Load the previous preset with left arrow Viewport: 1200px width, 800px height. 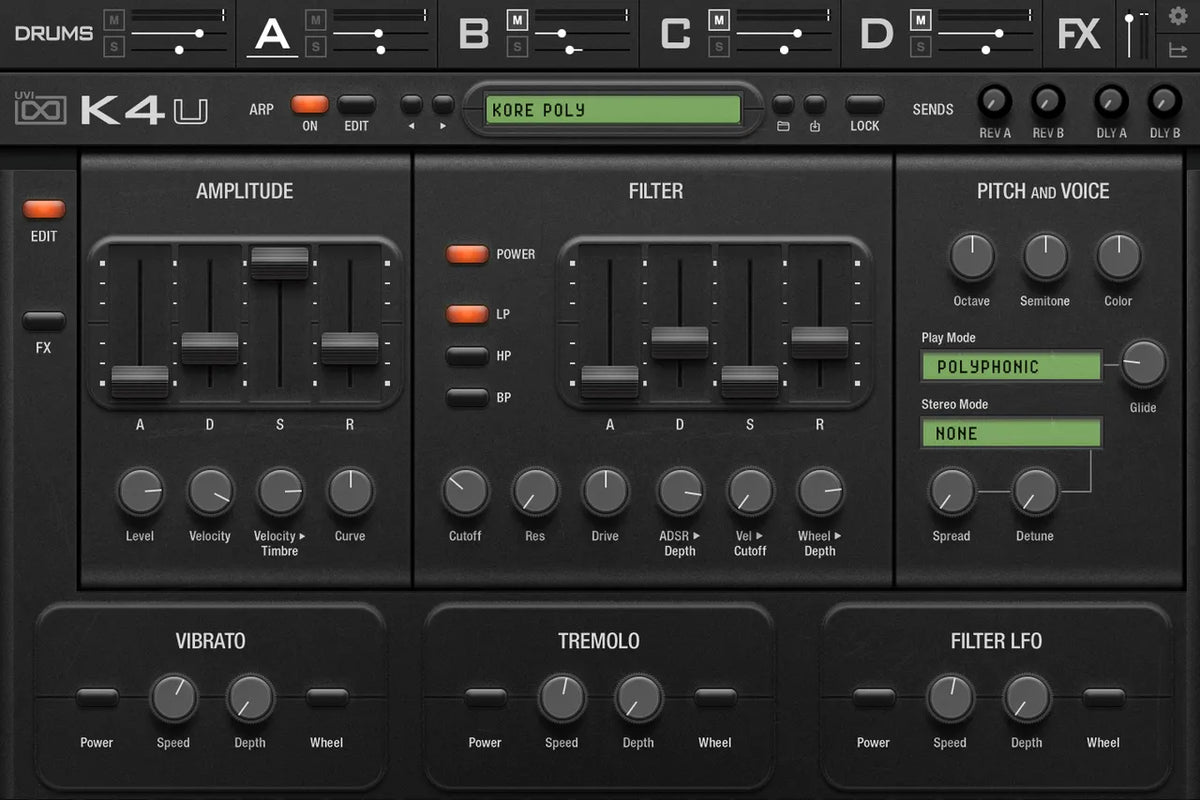coord(411,105)
